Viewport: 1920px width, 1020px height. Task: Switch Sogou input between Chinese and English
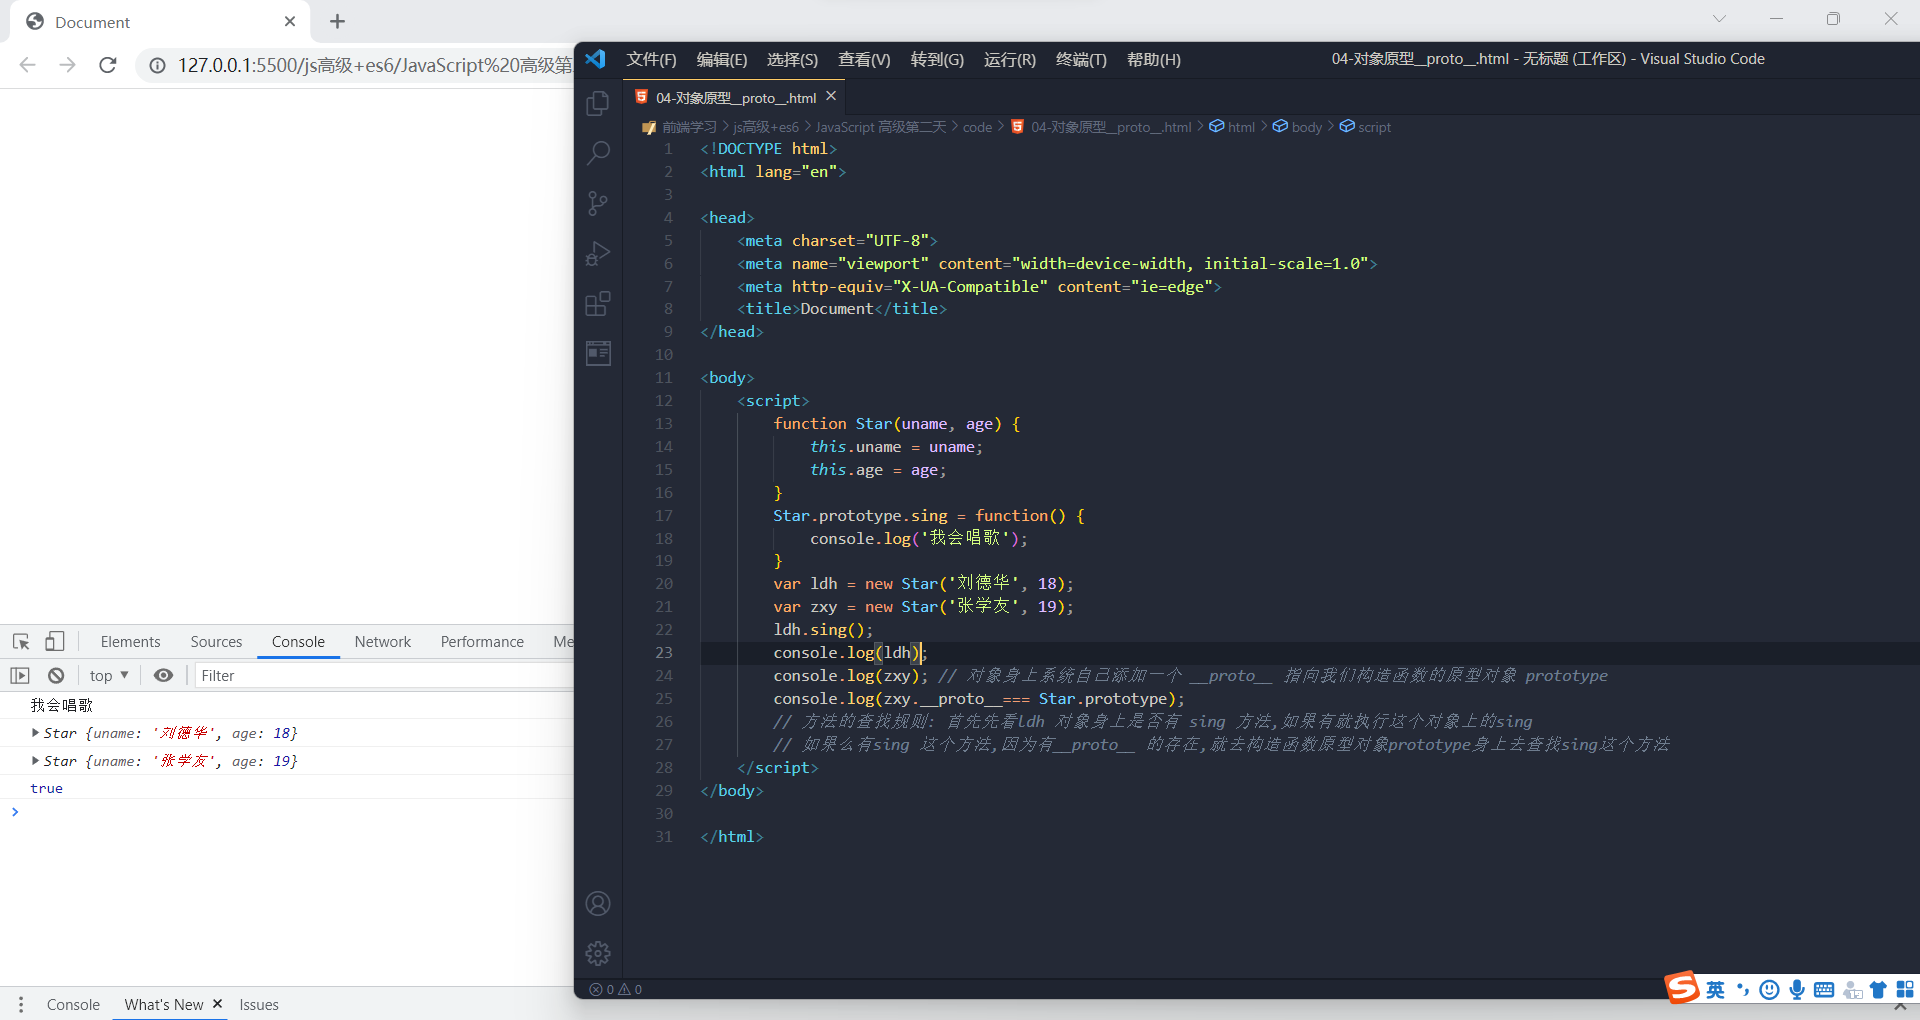coord(1714,989)
